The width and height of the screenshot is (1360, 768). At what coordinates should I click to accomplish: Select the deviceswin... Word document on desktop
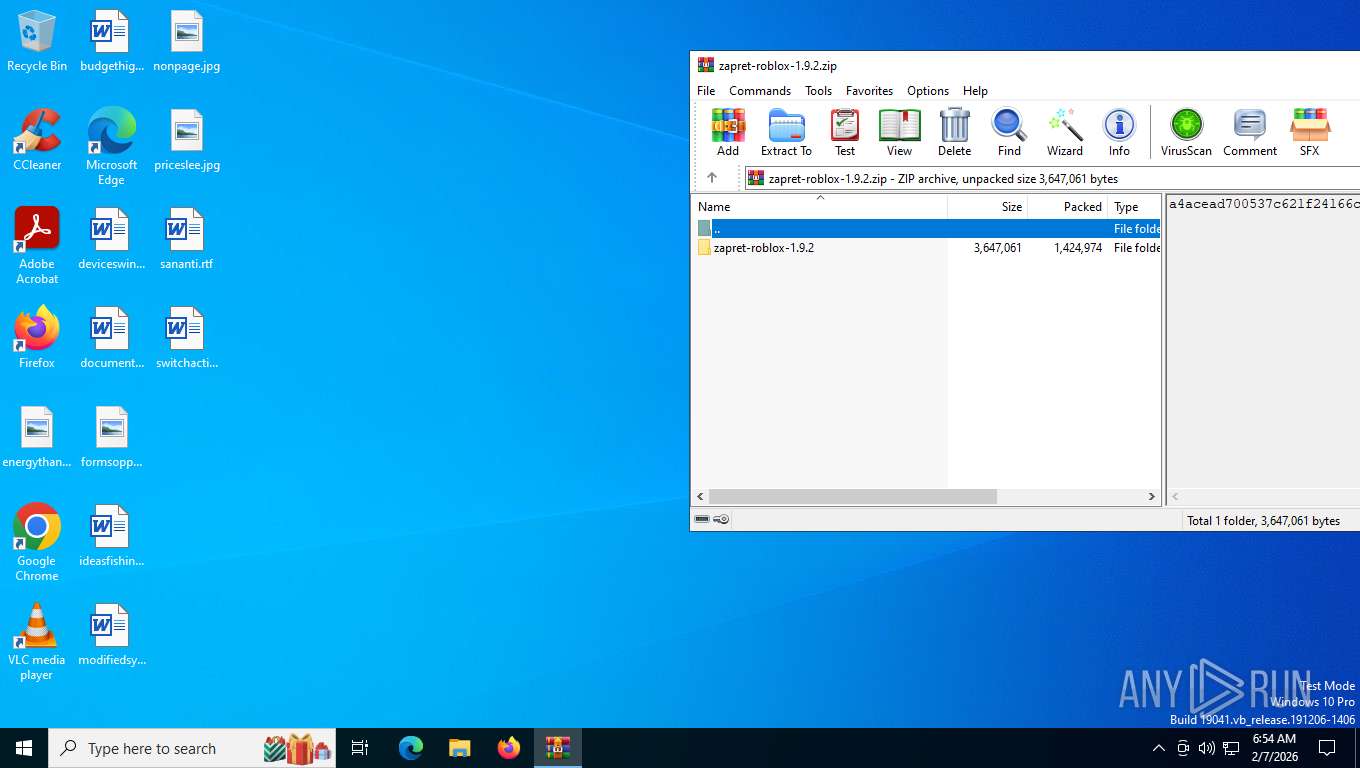111,239
